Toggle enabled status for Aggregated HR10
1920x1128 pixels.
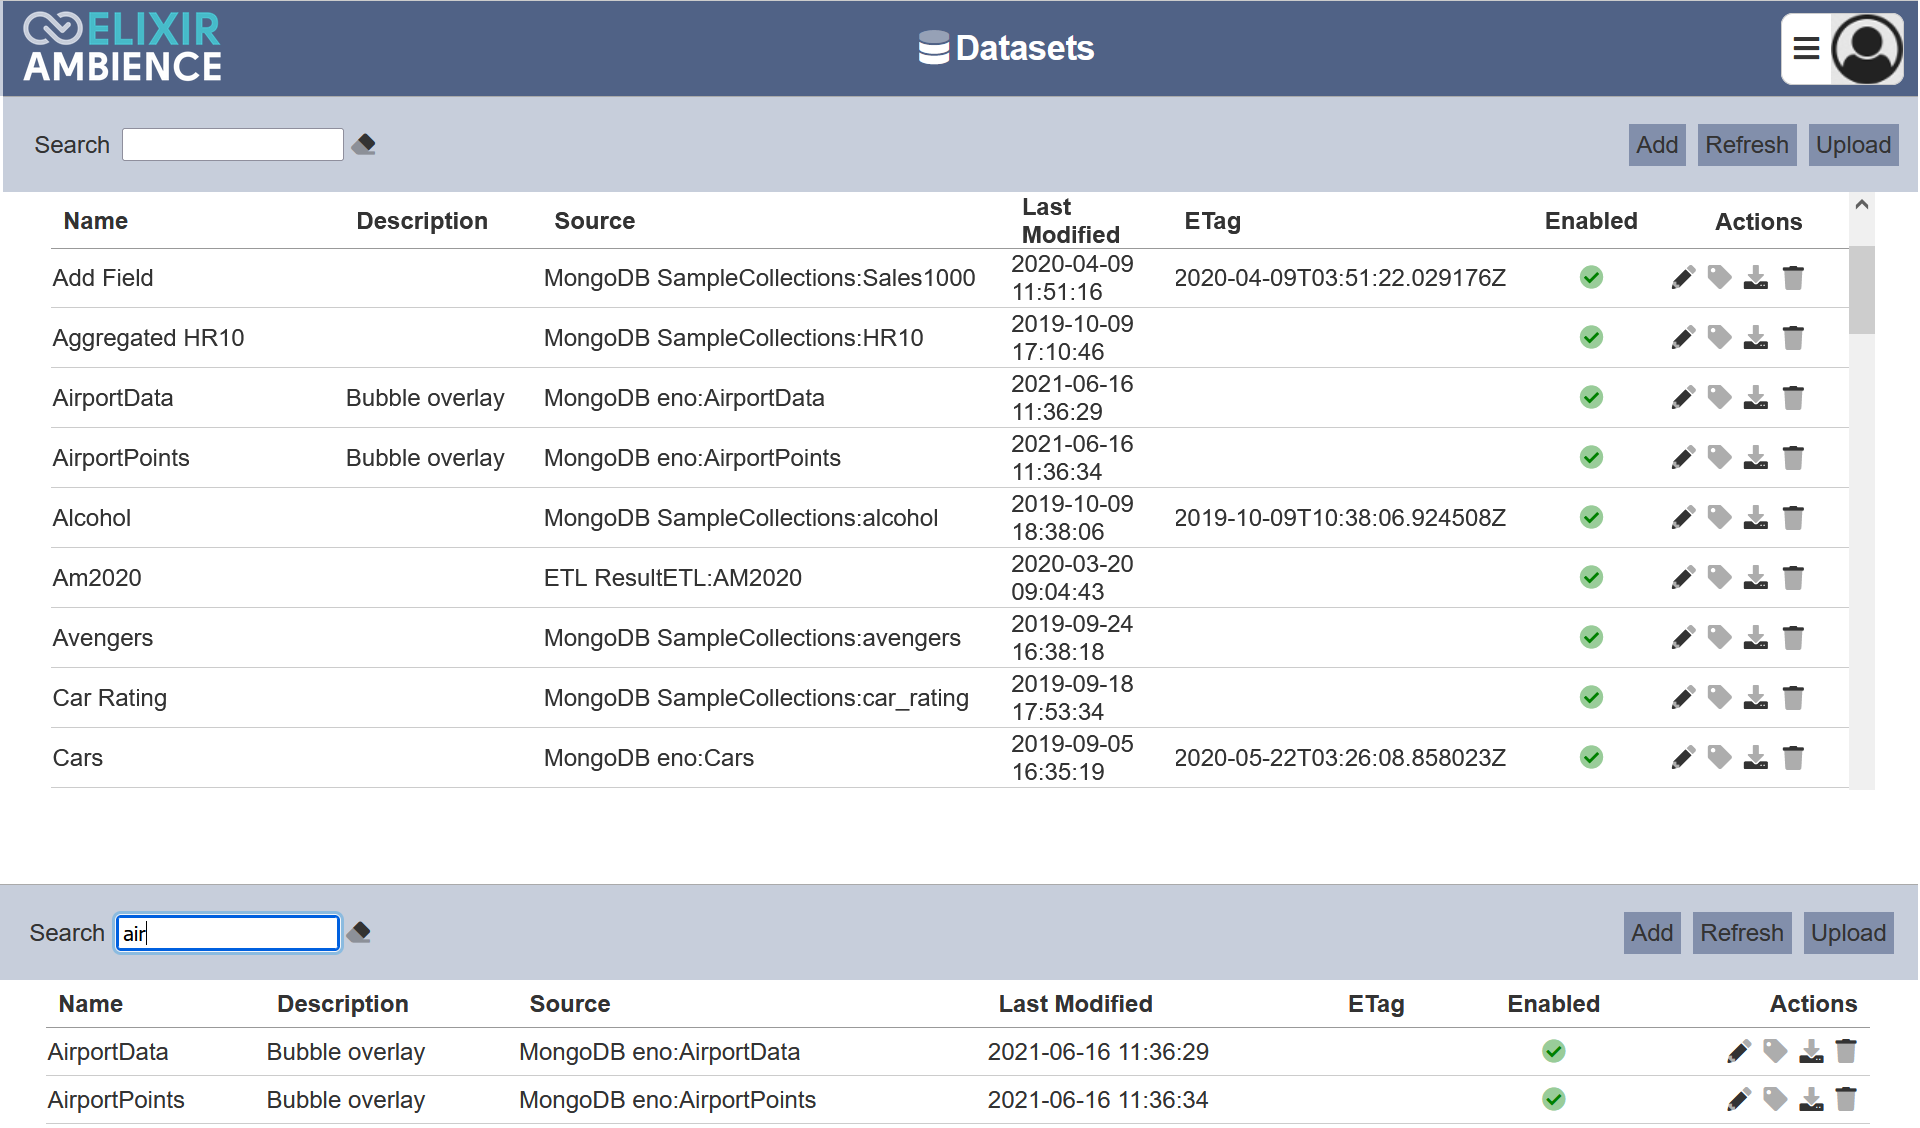(1591, 338)
